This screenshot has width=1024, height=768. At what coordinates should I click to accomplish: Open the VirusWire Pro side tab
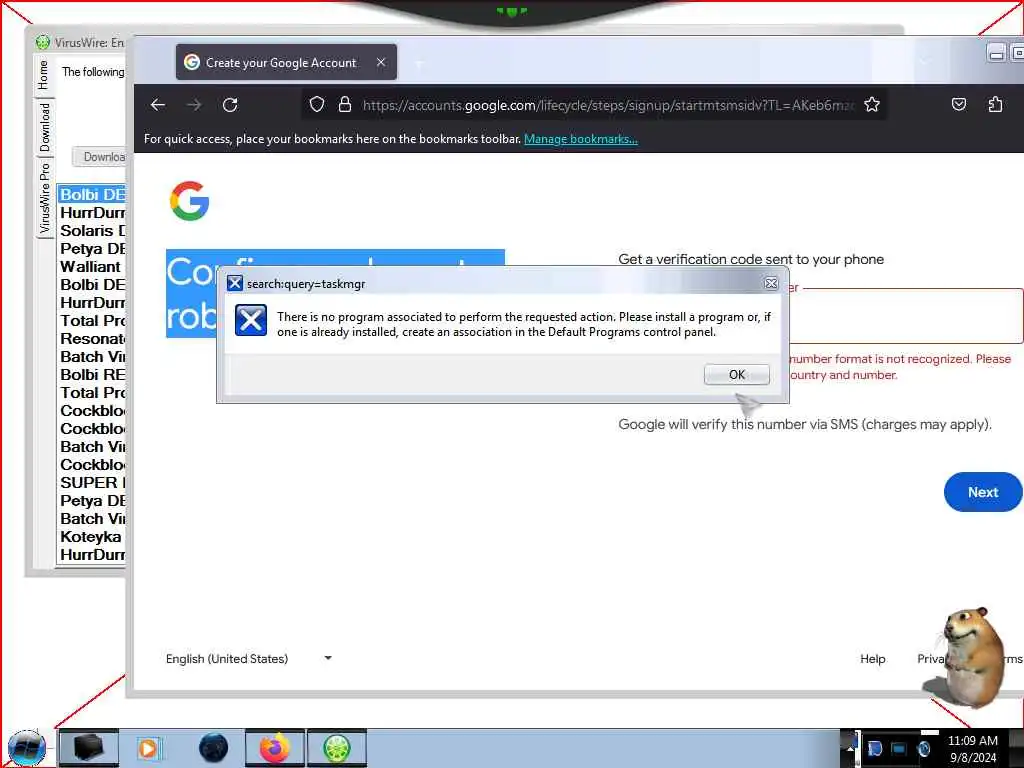(44, 199)
